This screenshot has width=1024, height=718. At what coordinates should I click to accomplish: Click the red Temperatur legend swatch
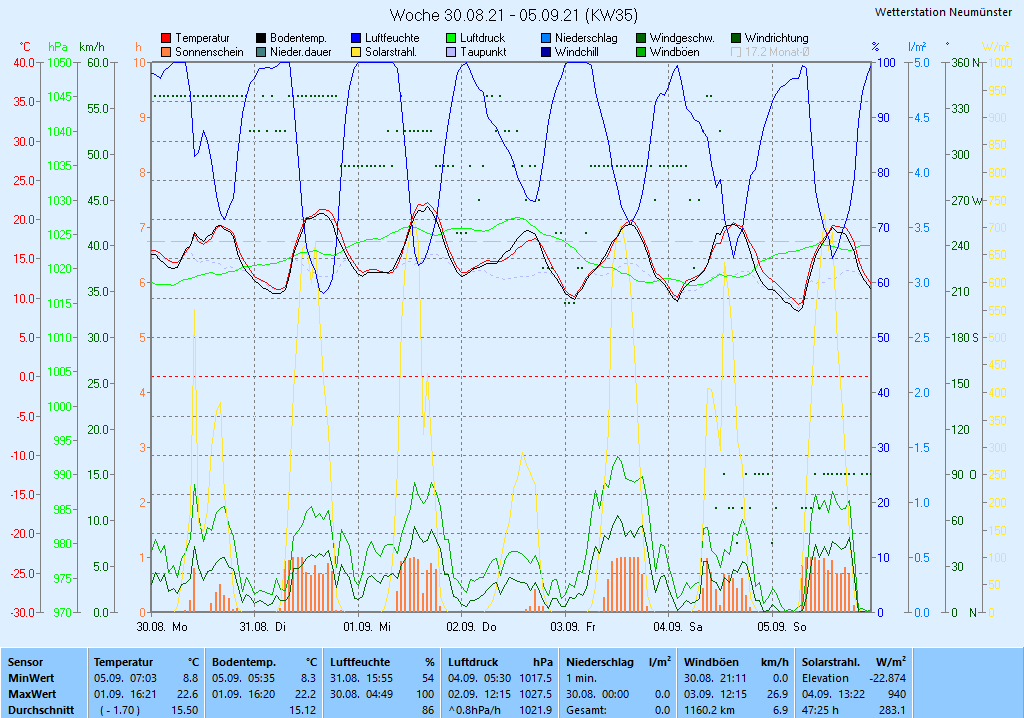[x=166, y=38]
